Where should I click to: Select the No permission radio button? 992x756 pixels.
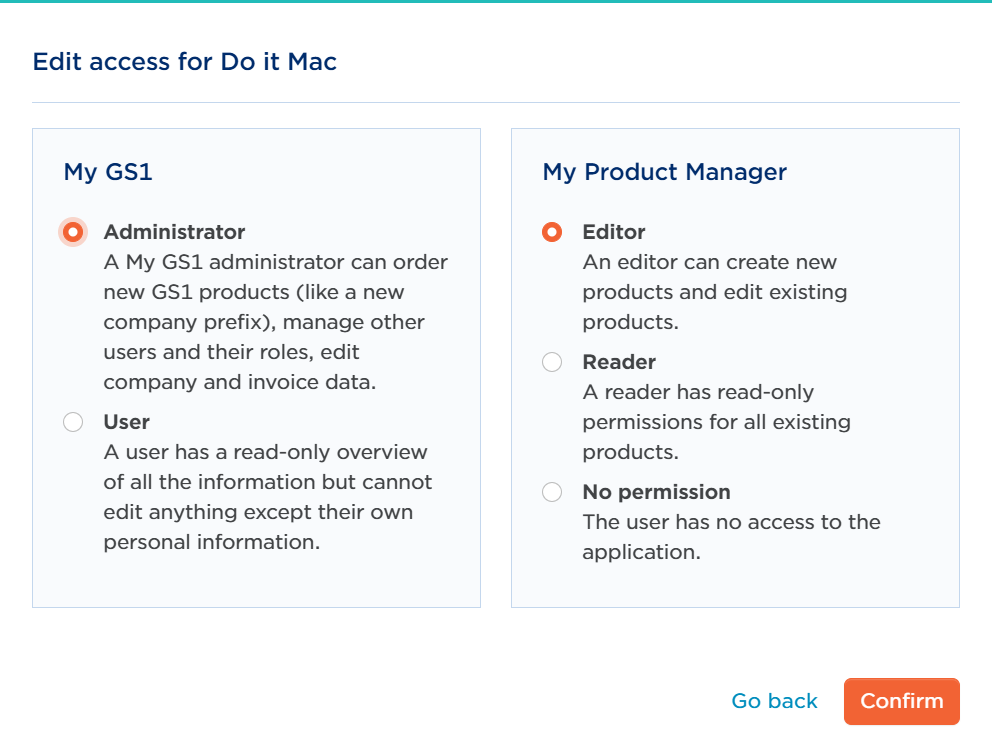552,492
